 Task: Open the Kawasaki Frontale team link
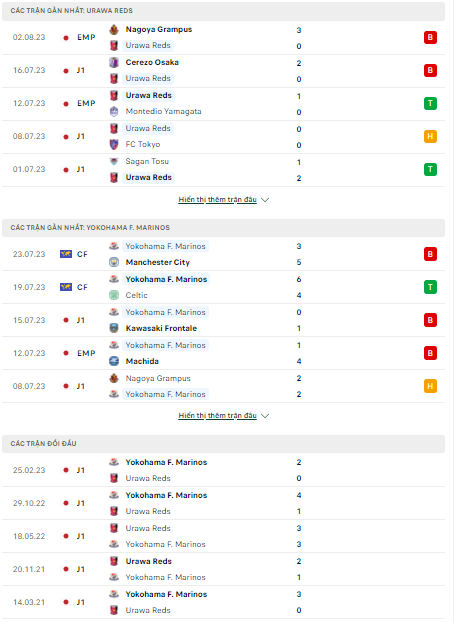[161, 328]
